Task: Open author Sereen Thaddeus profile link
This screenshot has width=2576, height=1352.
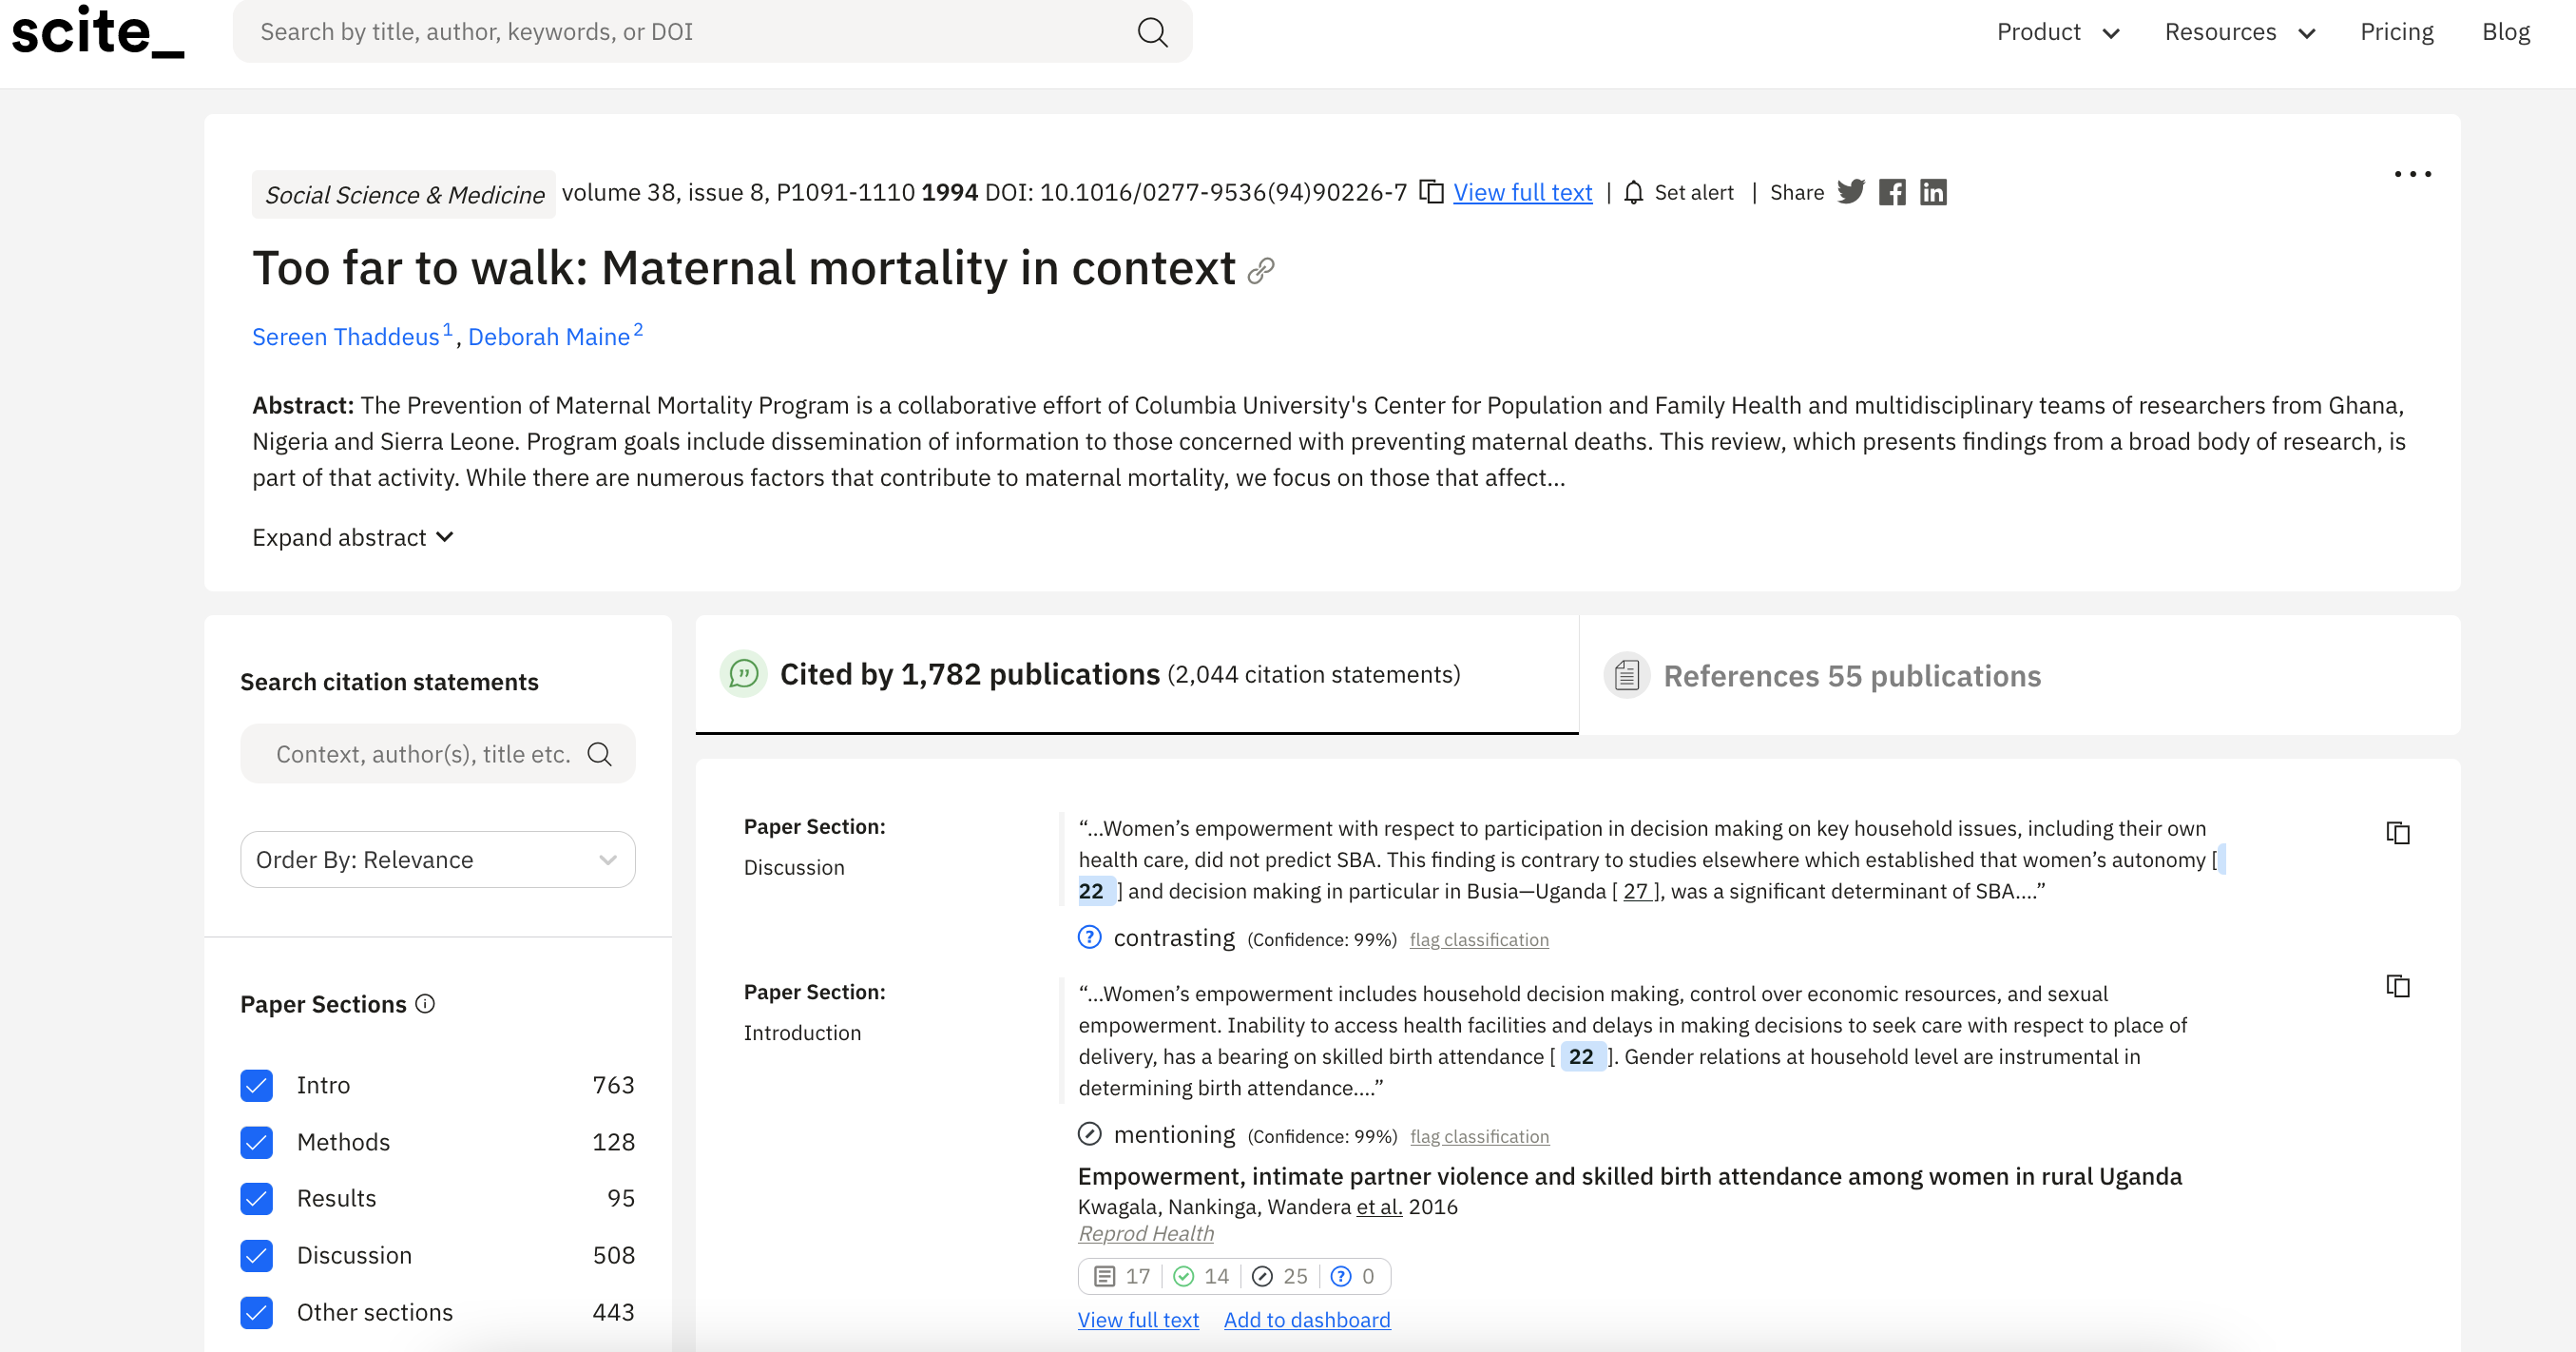Action: pos(345,337)
